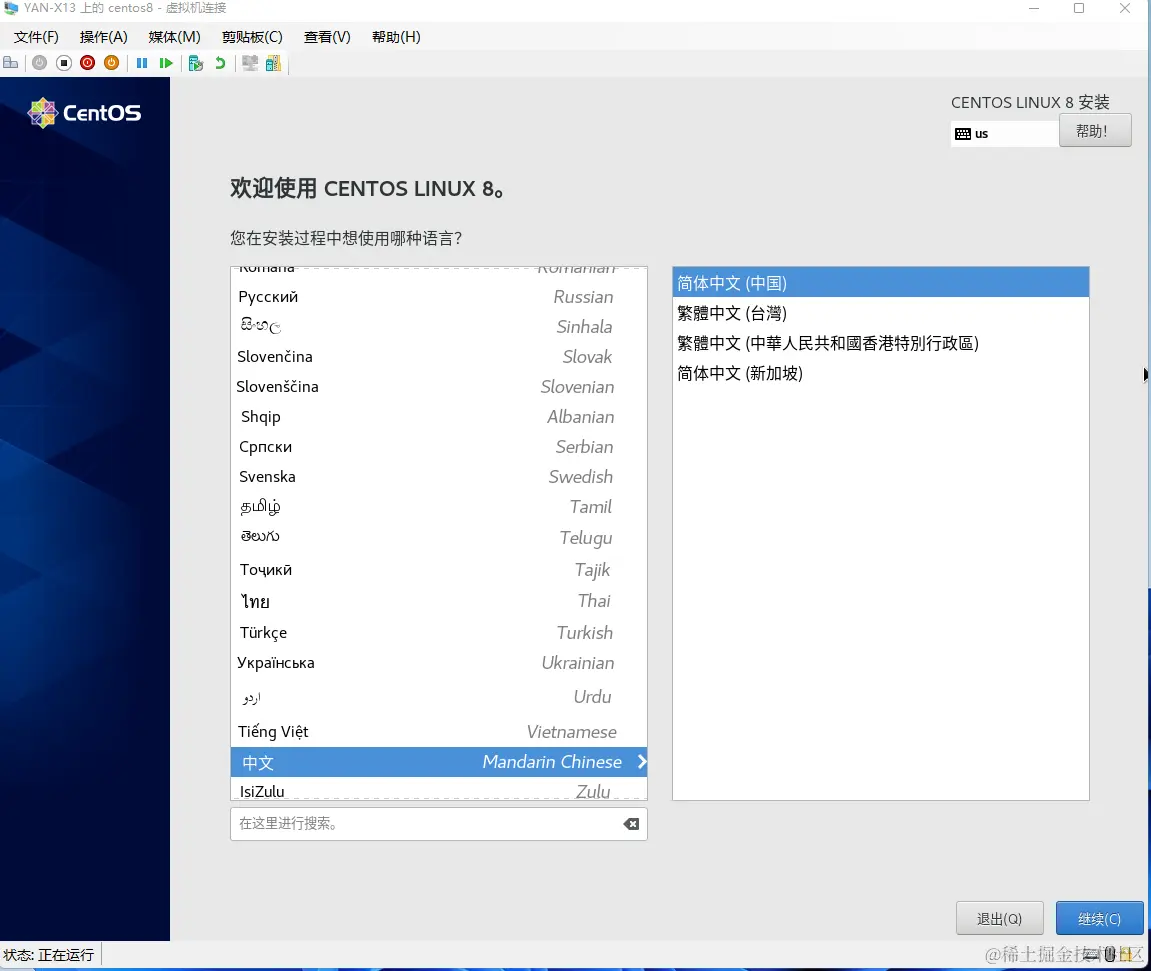
Task: Reset the VM with the green play icon
Action: [166, 63]
